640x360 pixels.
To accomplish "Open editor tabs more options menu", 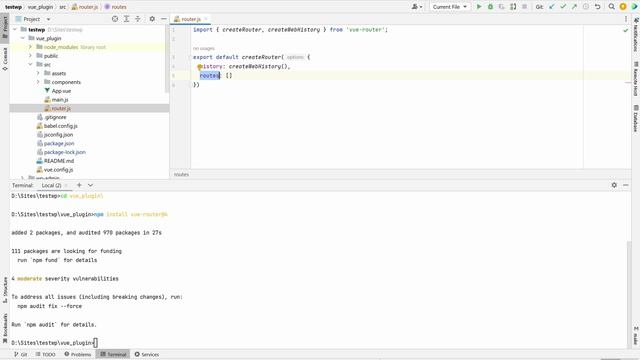I will pos(625,19).
